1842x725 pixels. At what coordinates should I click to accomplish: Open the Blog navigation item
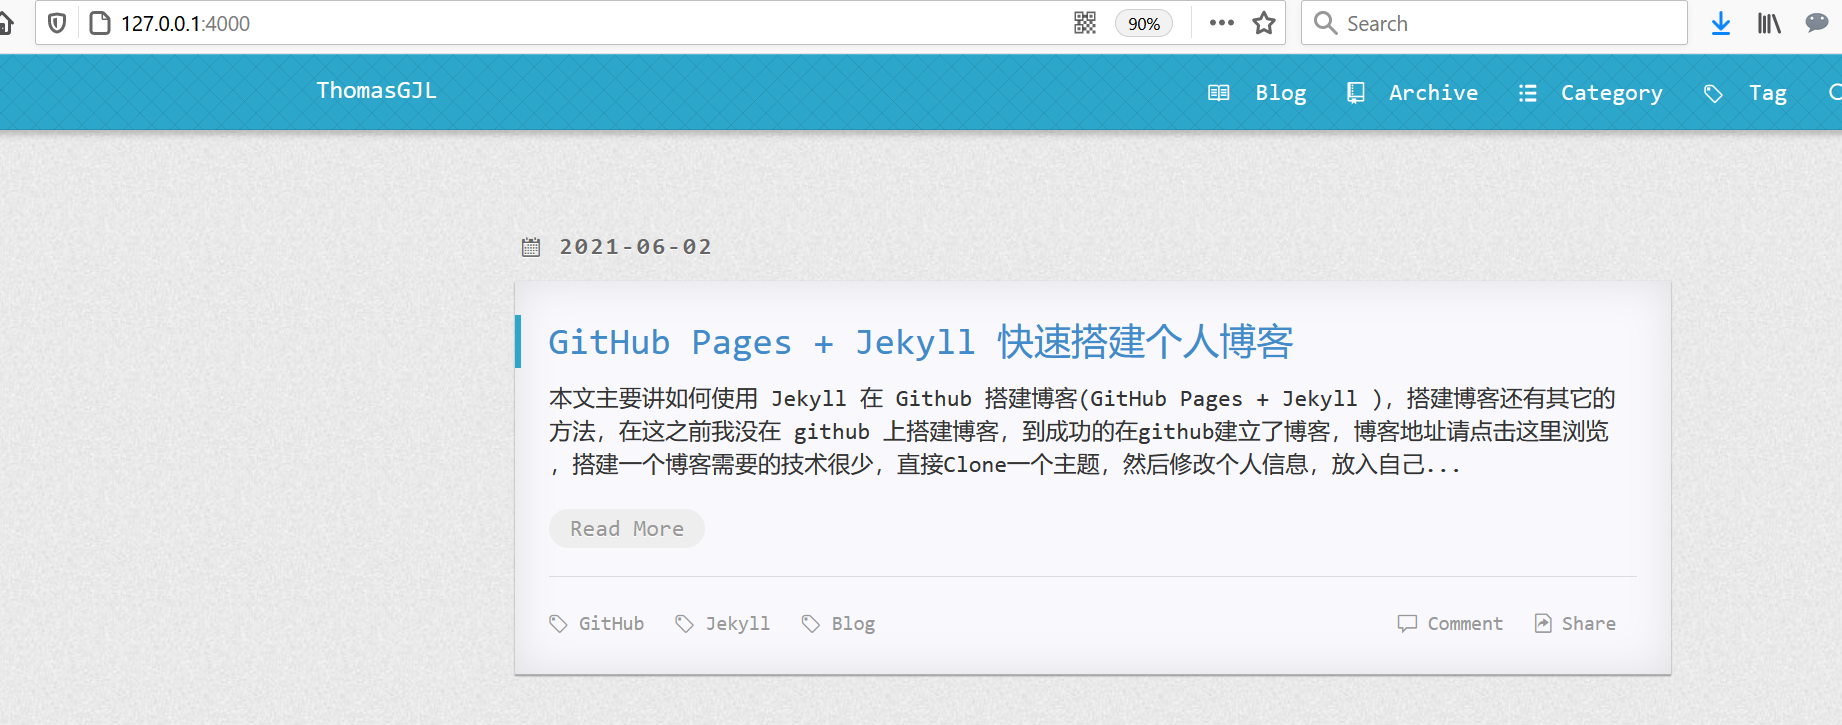coord(1281,93)
